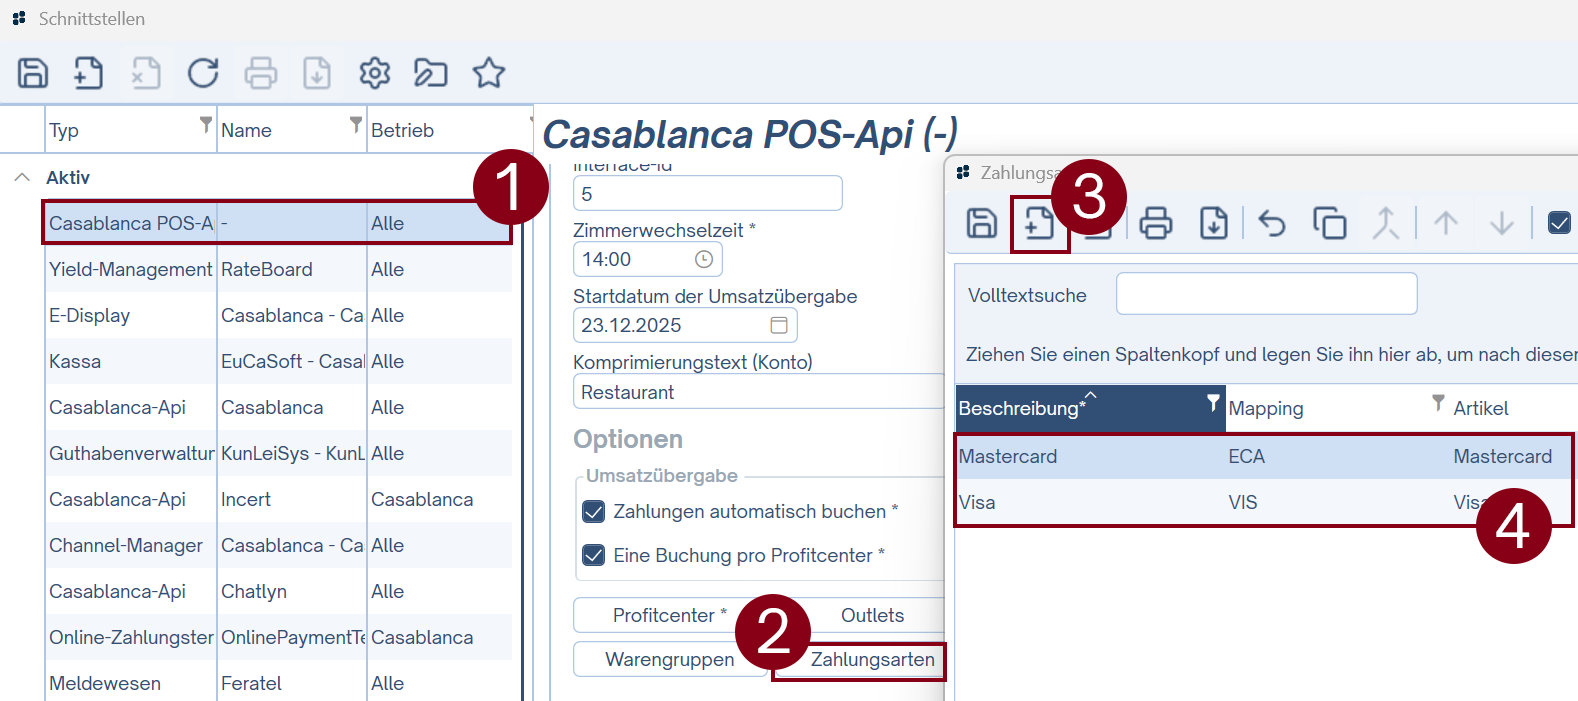The image size is (1578, 701).
Task: Select the Meldewesen Feratel row
Action: (278, 683)
